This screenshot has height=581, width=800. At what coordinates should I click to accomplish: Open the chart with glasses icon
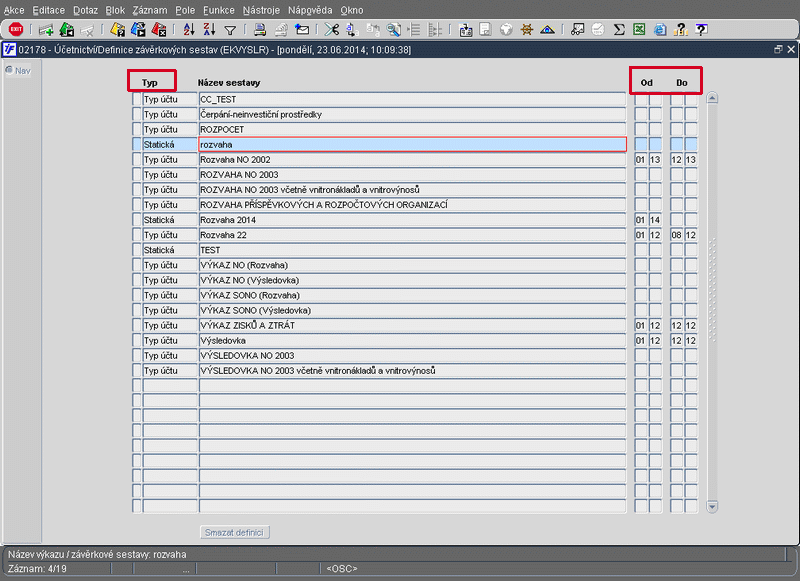(578, 30)
